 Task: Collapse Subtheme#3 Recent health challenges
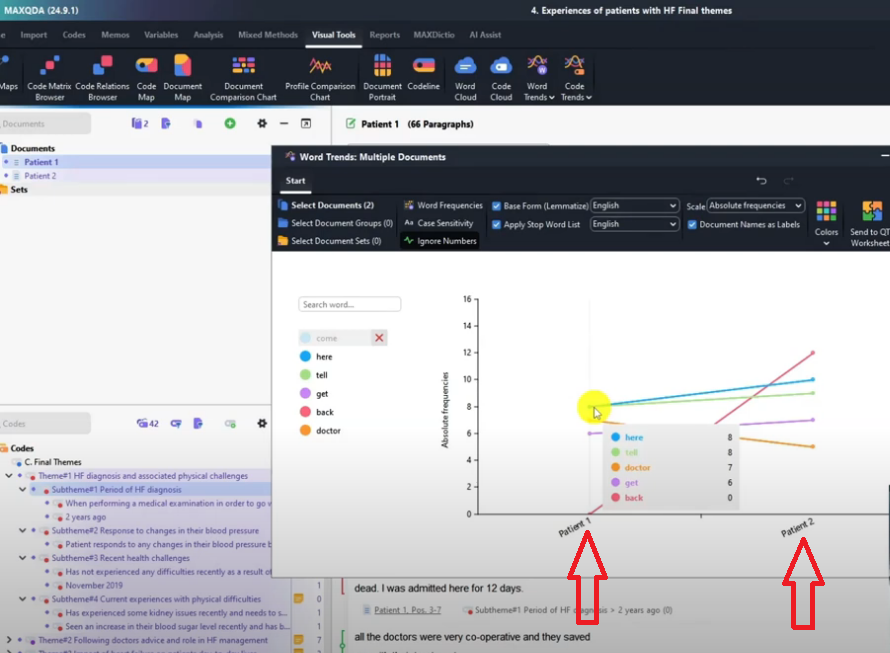23,558
